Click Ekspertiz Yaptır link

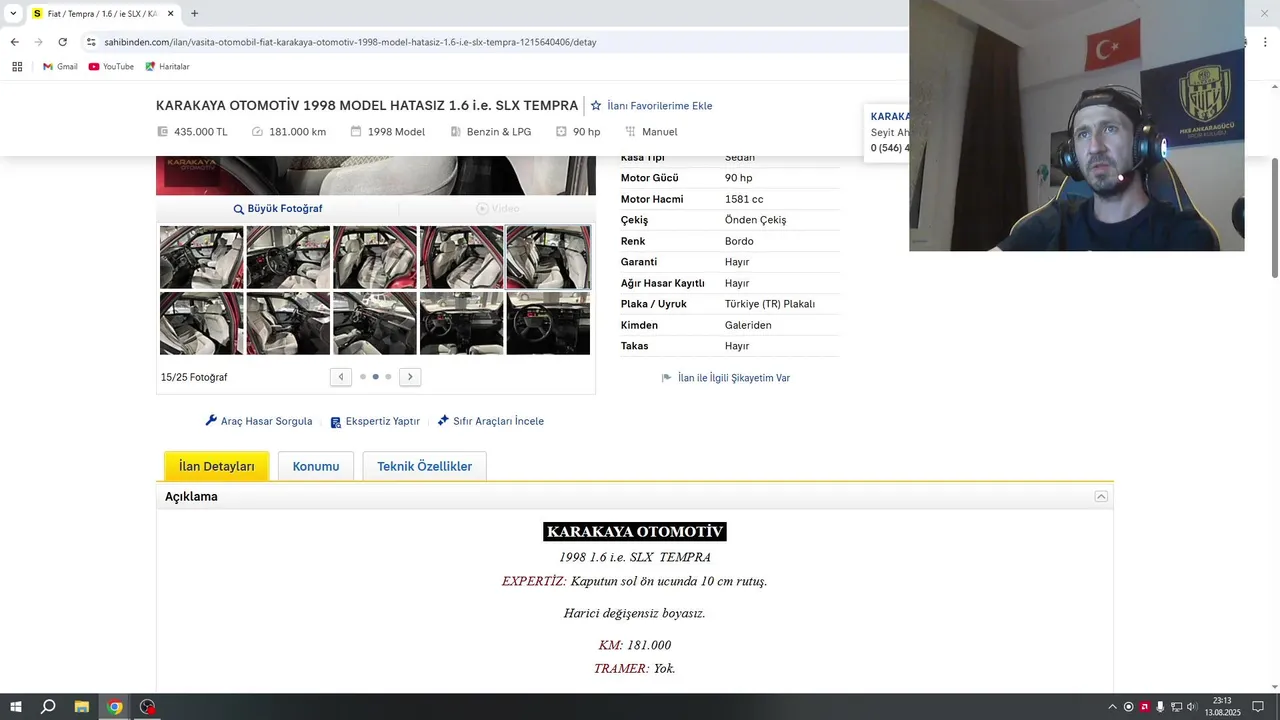click(375, 422)
